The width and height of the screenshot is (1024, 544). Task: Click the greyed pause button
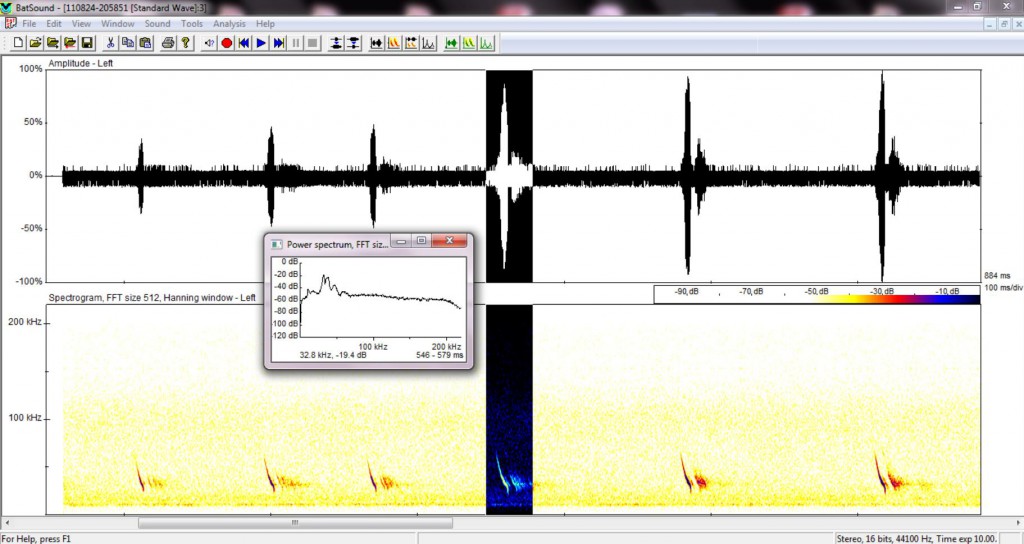click(296, 43)
